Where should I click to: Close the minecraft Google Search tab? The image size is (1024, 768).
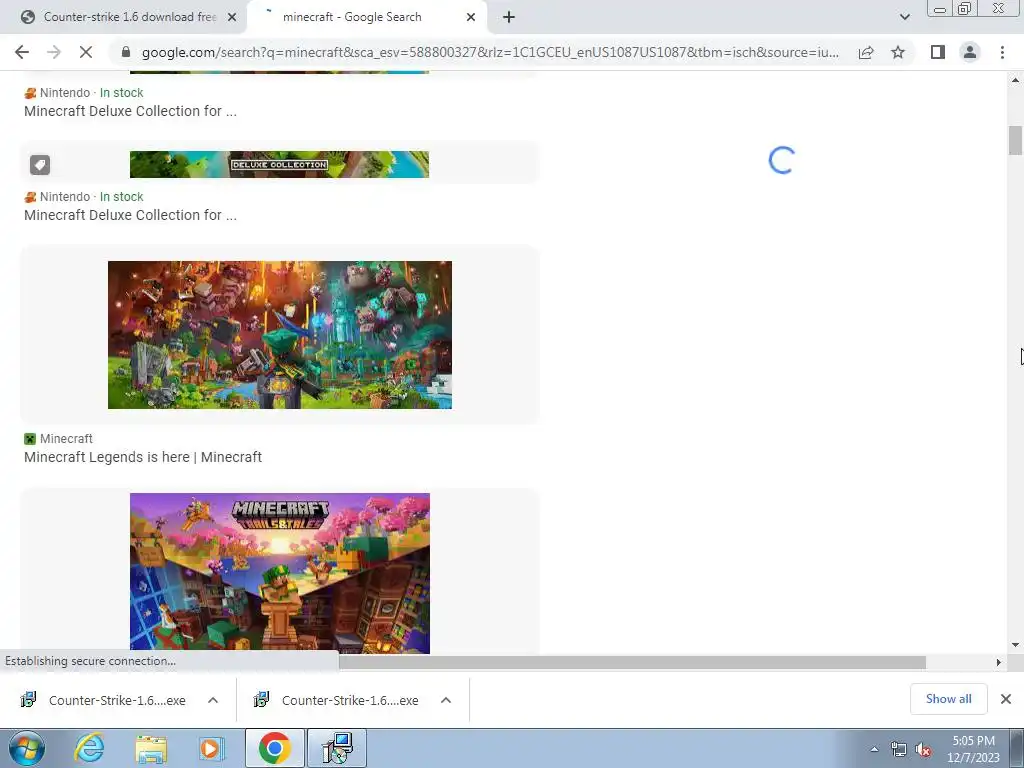click(471, 18)
